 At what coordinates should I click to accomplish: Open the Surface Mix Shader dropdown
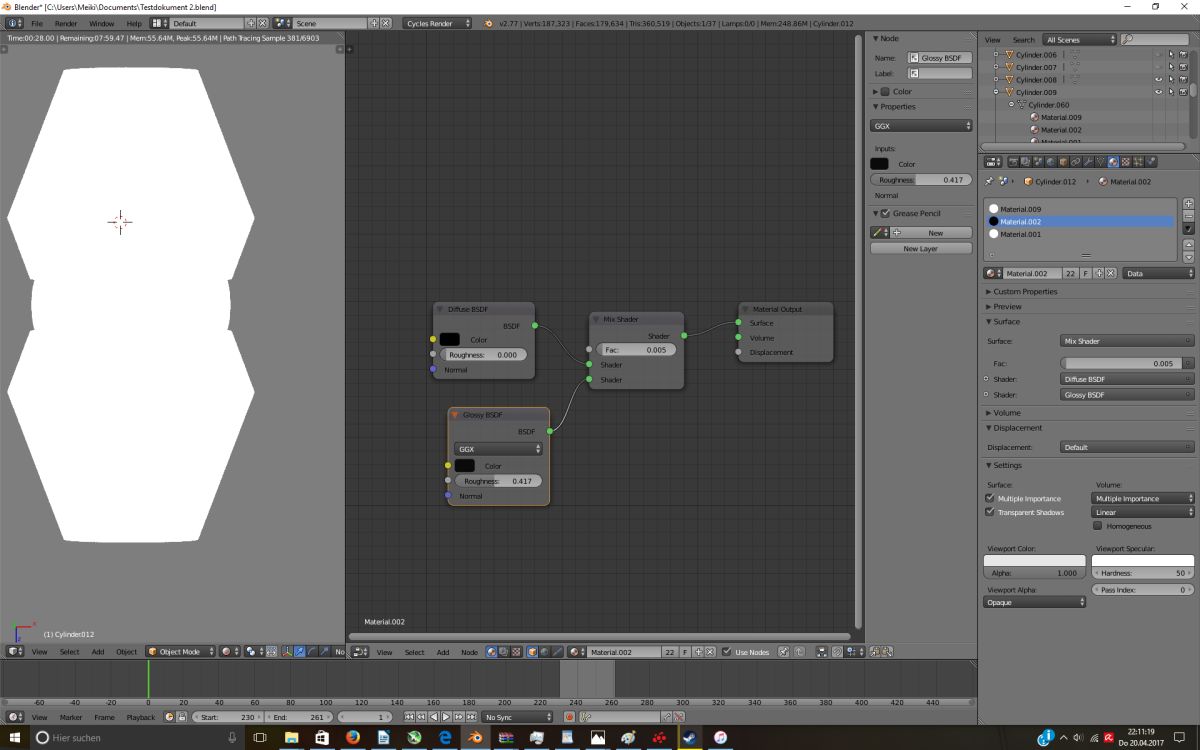click(x=1127, y=341)
